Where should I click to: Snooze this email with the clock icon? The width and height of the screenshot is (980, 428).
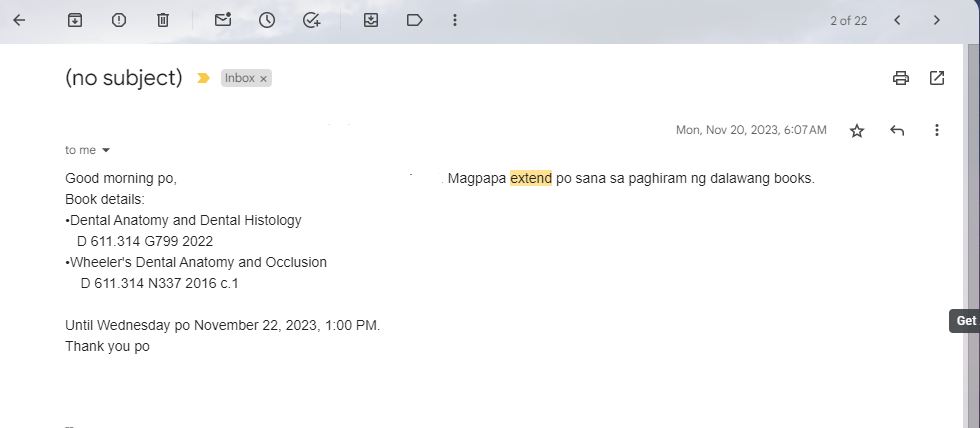267,20
